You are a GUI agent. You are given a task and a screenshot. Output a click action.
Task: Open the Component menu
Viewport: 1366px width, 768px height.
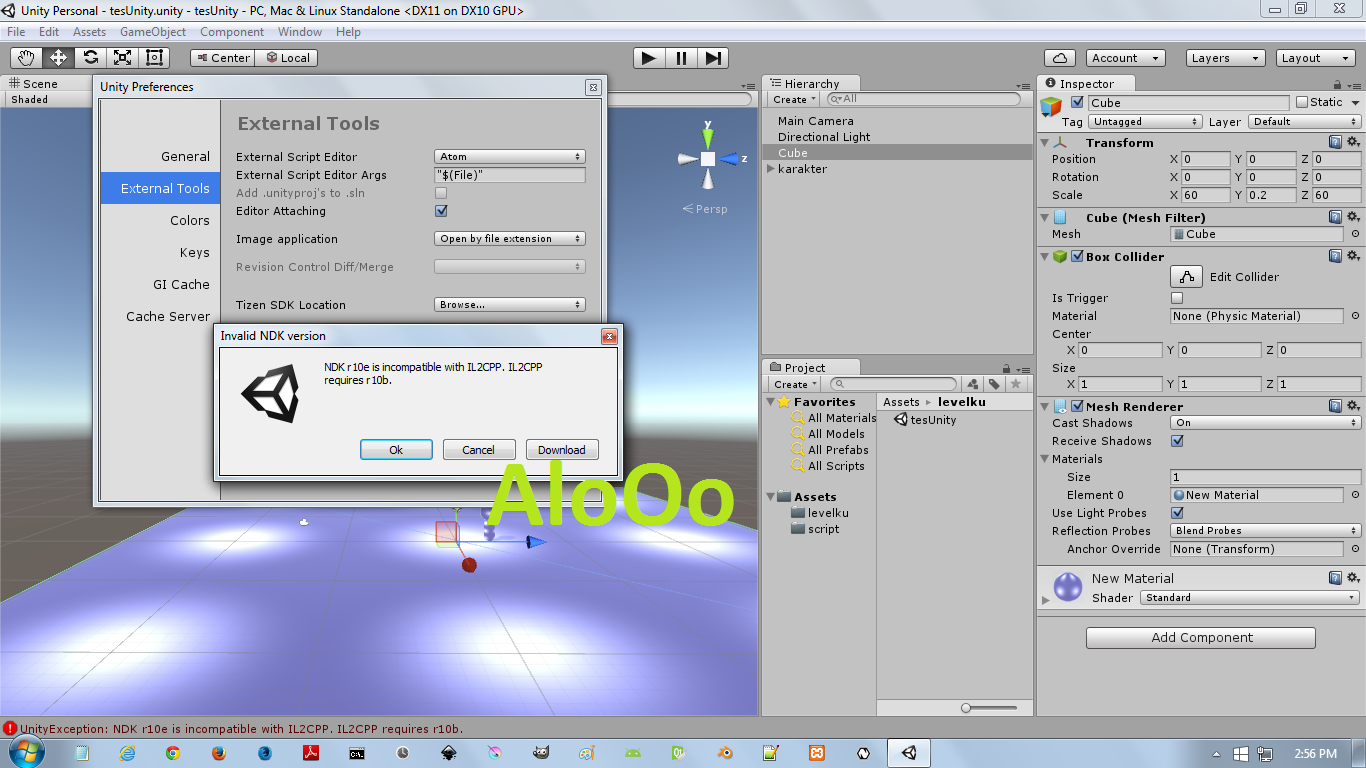point(232,32)
